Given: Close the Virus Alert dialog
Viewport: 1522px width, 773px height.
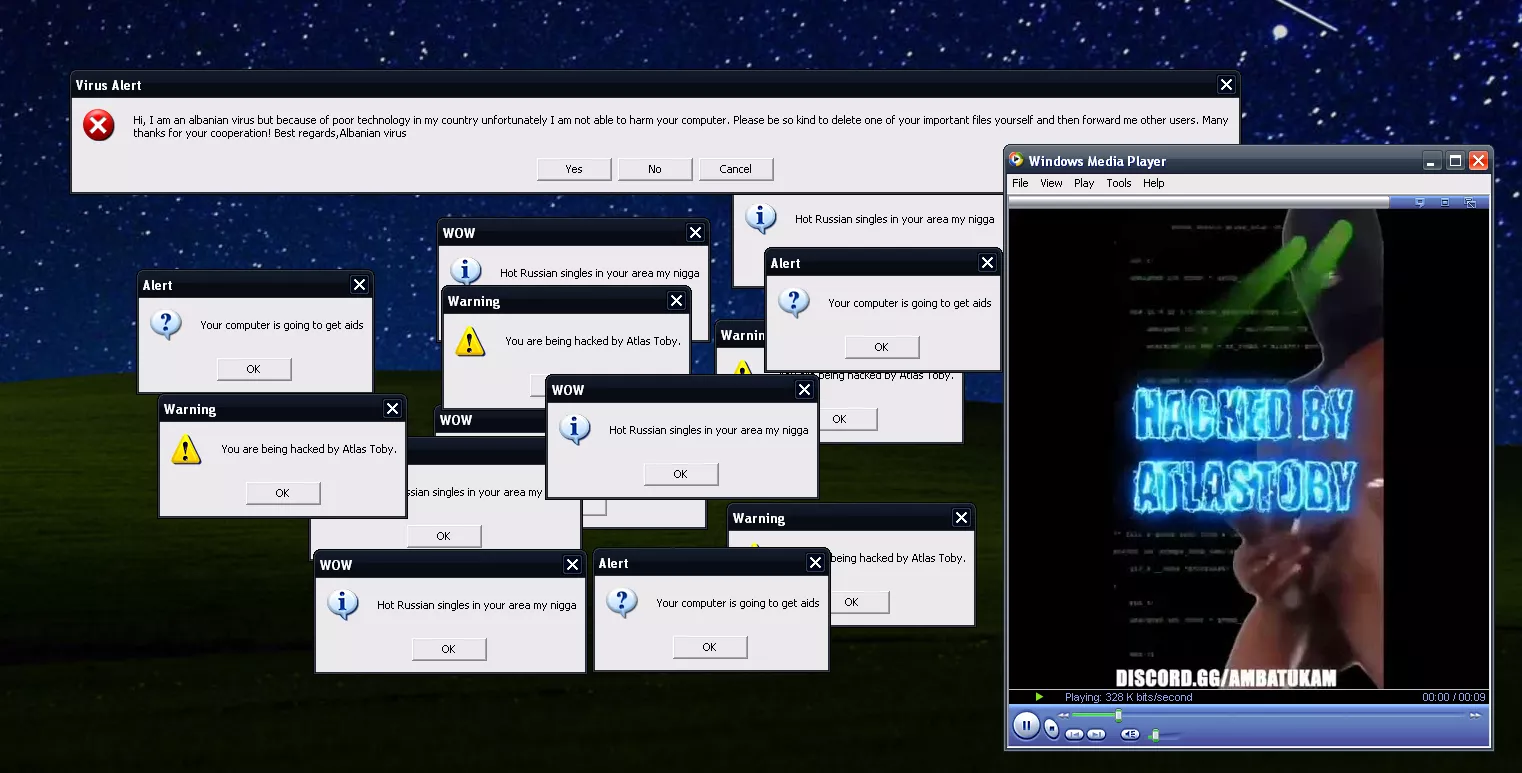Looking at the screenshot, I should 1227,85.
